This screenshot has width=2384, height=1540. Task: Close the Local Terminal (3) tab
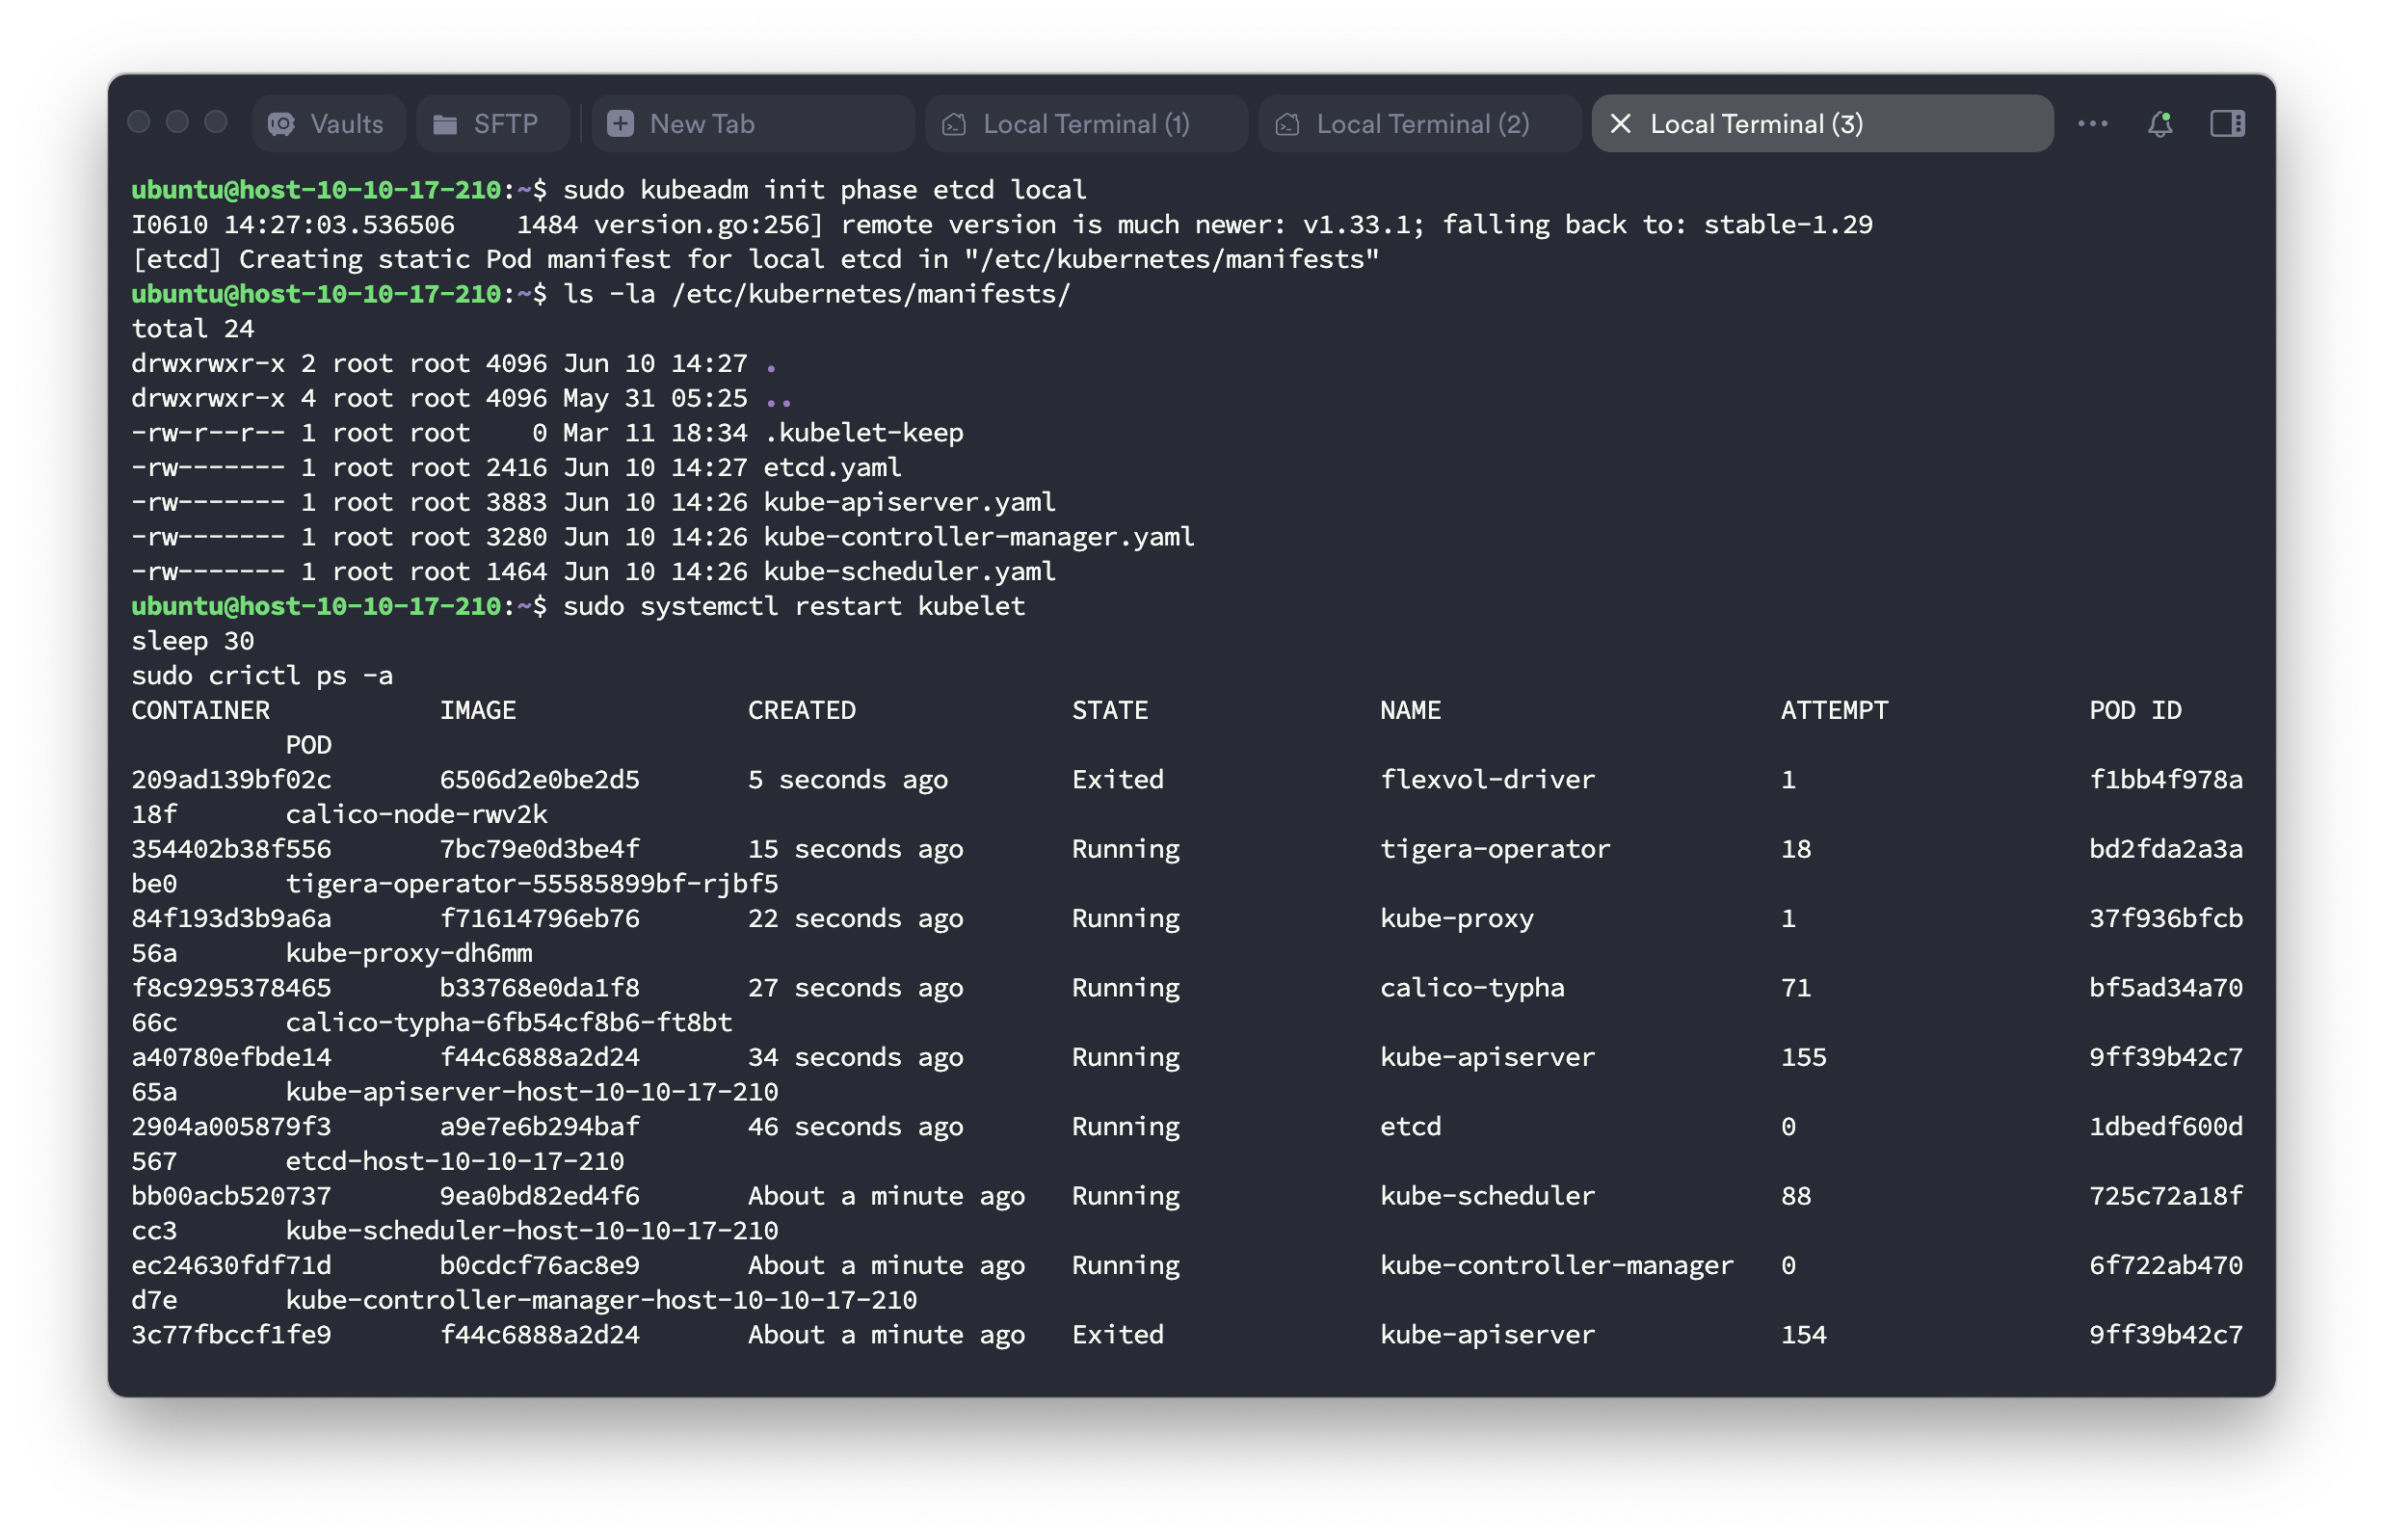tap(1620, 124)
